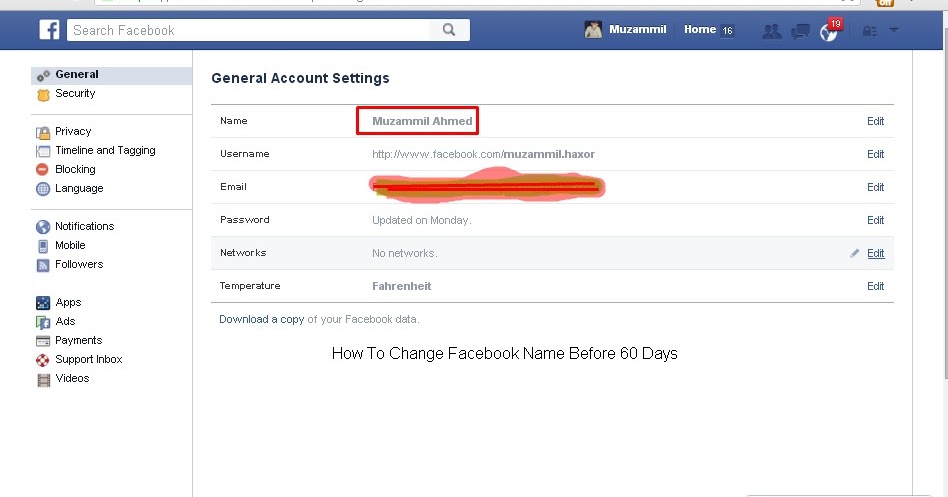Click the Security badge icon

click(43, 95)
